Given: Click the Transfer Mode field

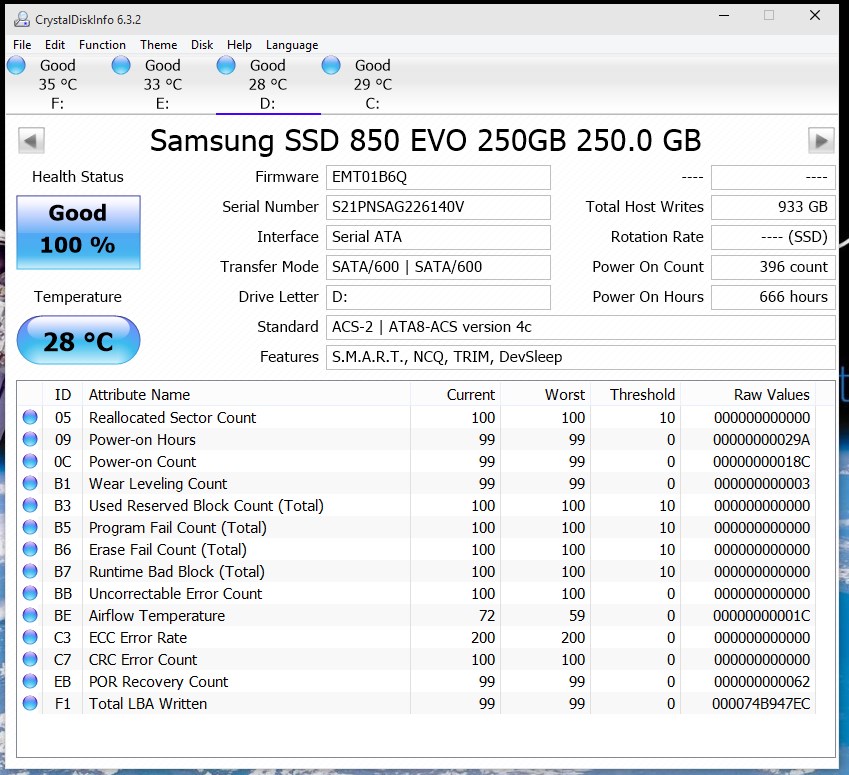Looking at the screenshot, I should tap(438, 268).
